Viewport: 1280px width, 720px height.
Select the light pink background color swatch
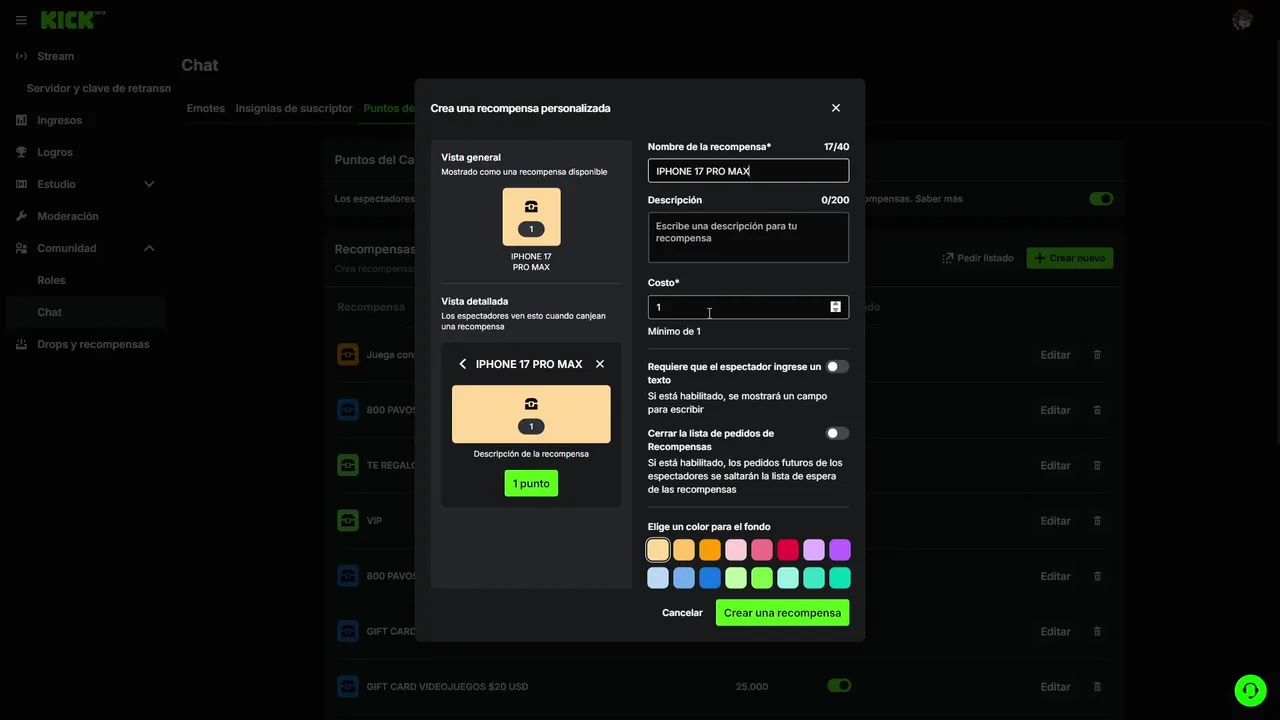click(x=736, y=550)
